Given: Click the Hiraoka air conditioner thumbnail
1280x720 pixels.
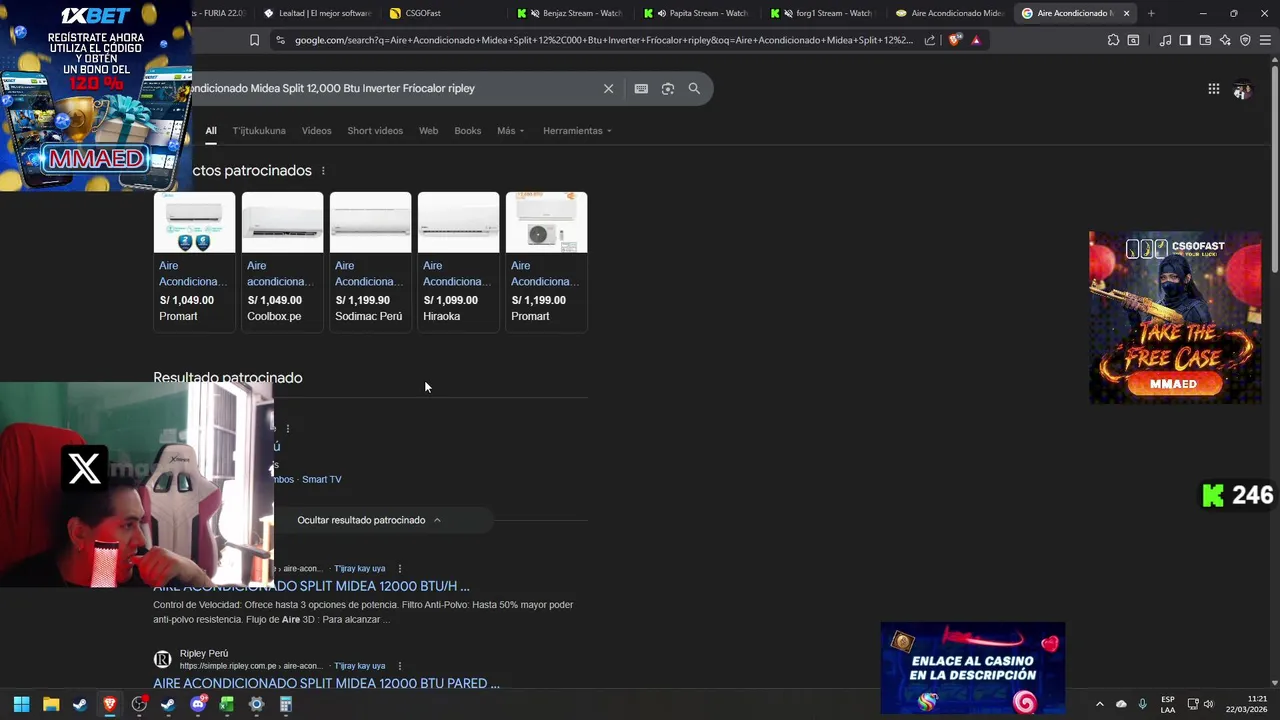Looking at the screenshot, I should [x=458, y=222].
